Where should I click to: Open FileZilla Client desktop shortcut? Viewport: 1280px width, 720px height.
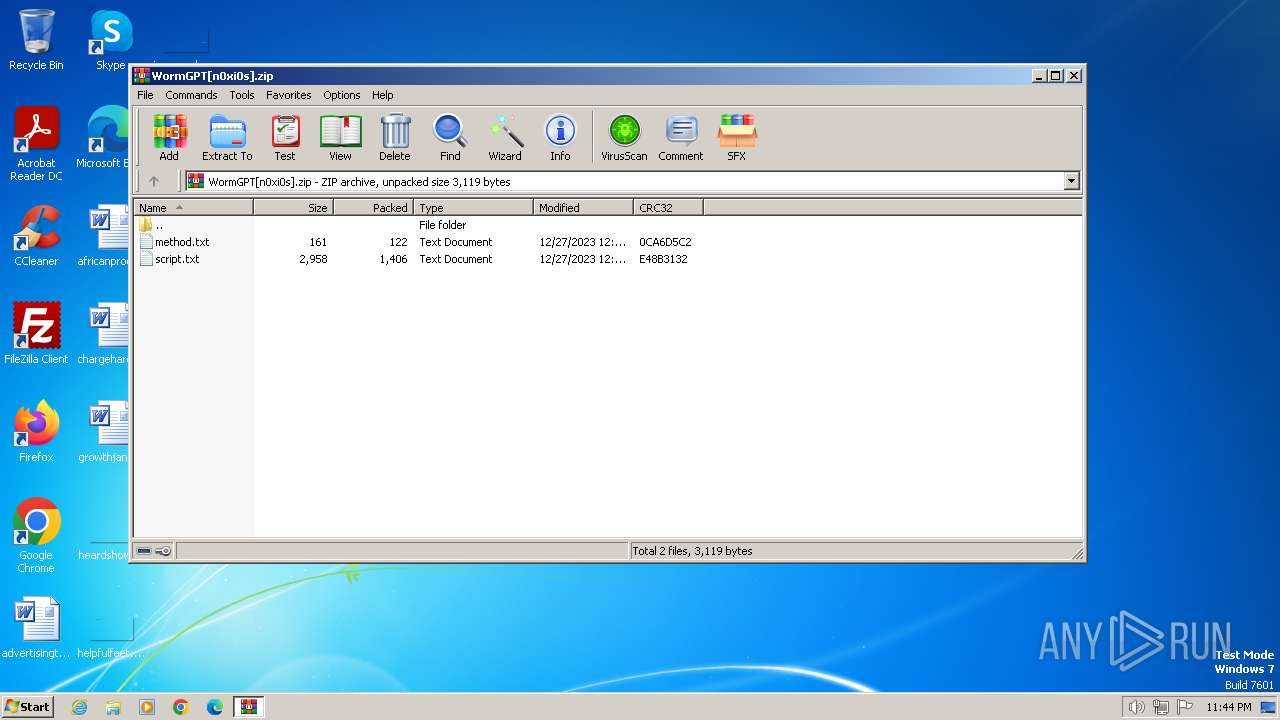pos(36,334)
